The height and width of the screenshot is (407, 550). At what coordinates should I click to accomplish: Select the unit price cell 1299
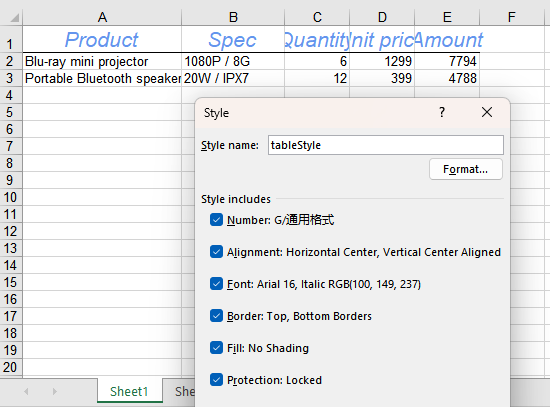pos(382,61)
